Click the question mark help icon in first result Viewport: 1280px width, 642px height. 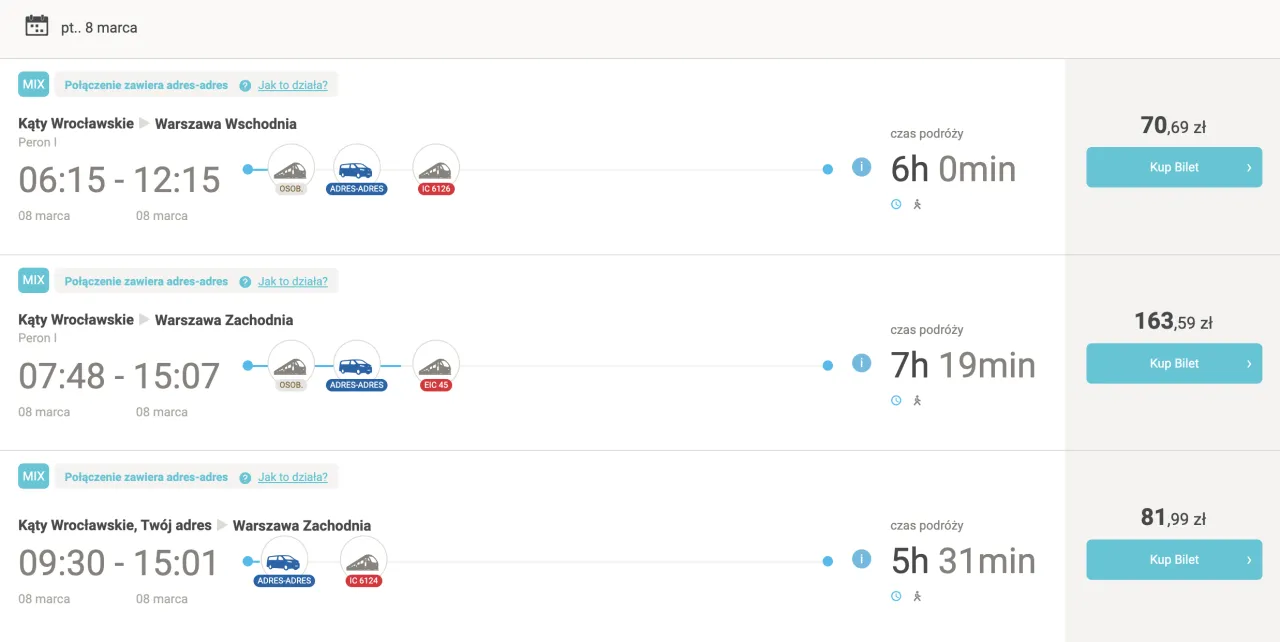(245, 86)
